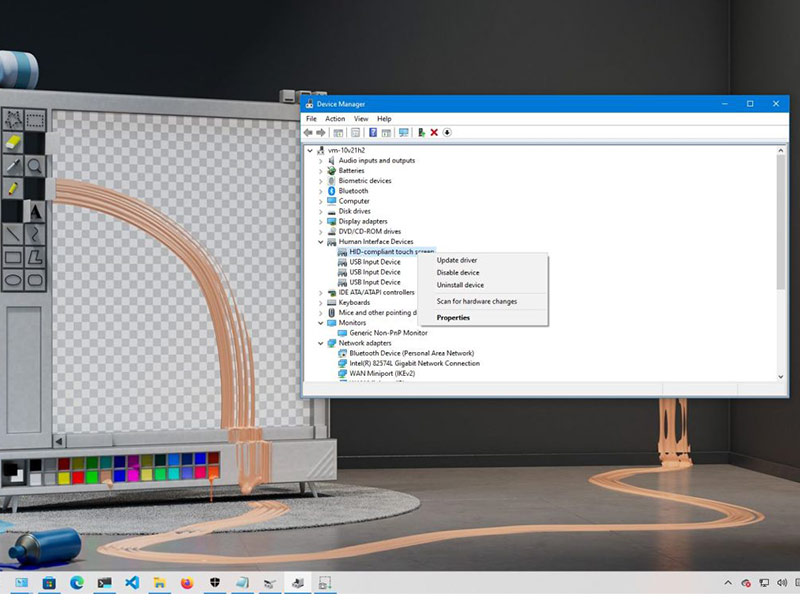The image size is (800, 600).
Task: Click the down-arrow Disable device toolbar icon
Action: point(447,133)
